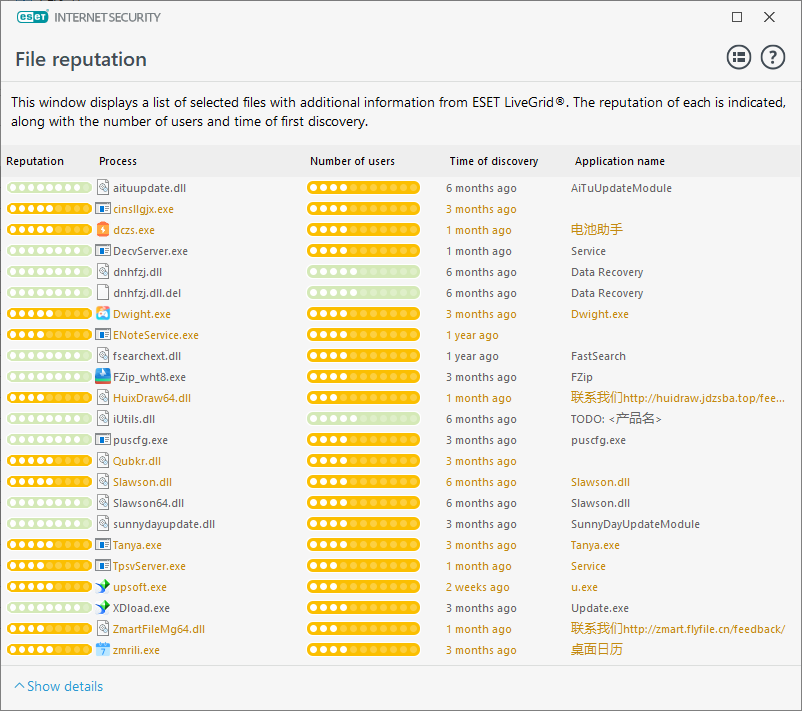The image size is (802, 711).
Task: Select the Slawson.dll file icon
Action: [103, 481]
